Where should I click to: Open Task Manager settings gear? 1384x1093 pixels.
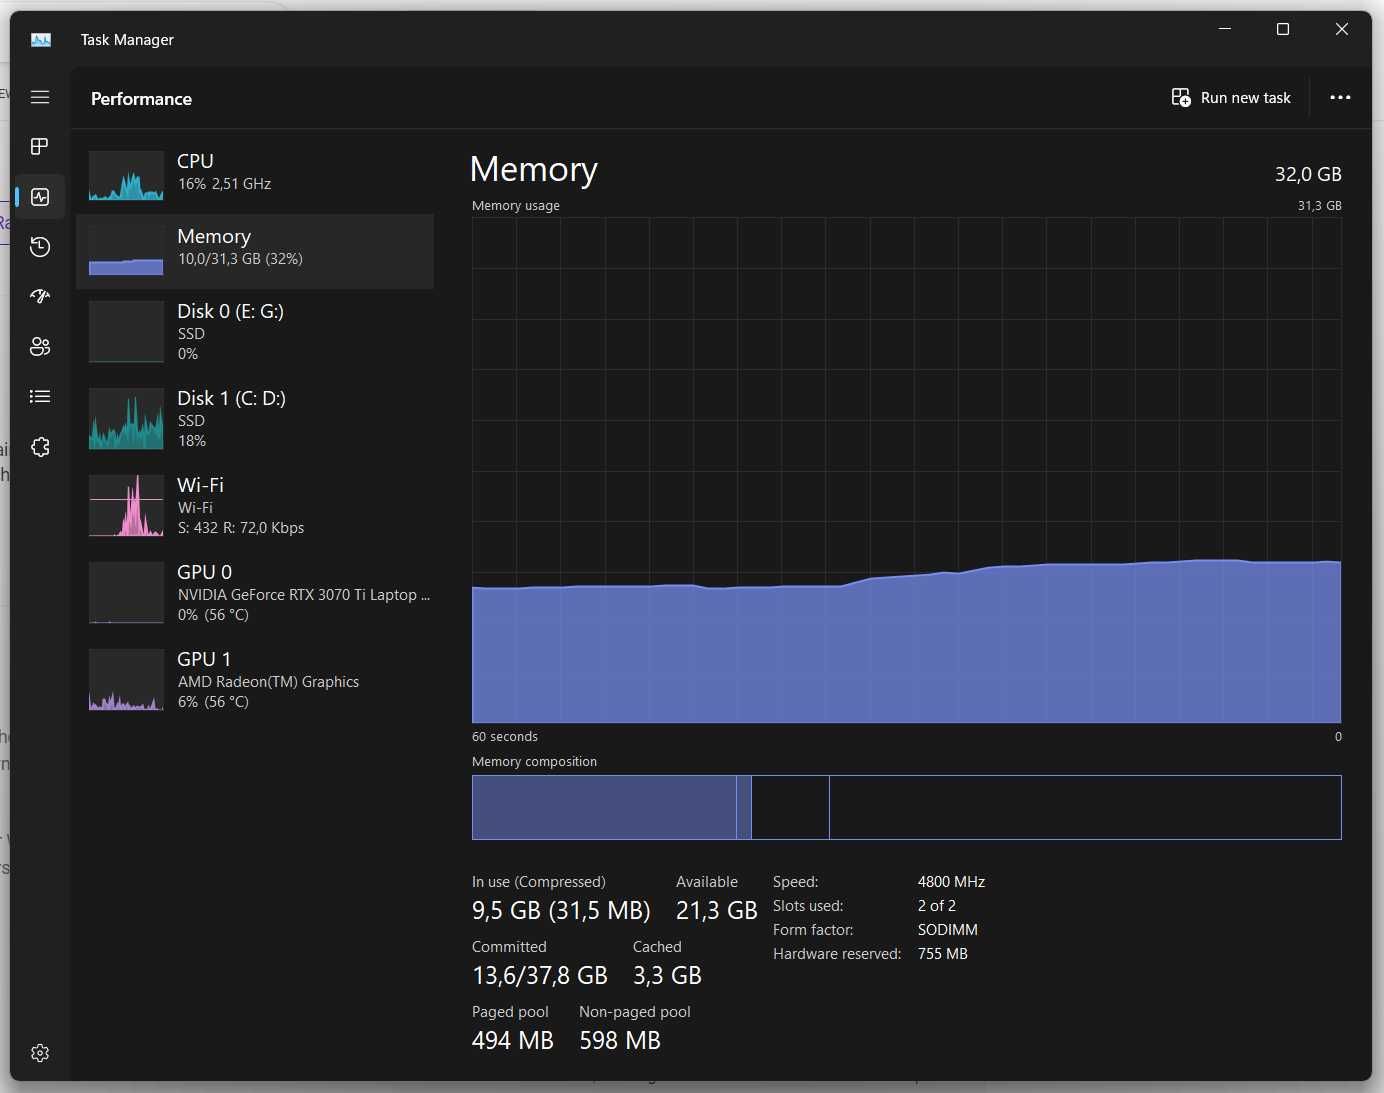point(40,1053)
